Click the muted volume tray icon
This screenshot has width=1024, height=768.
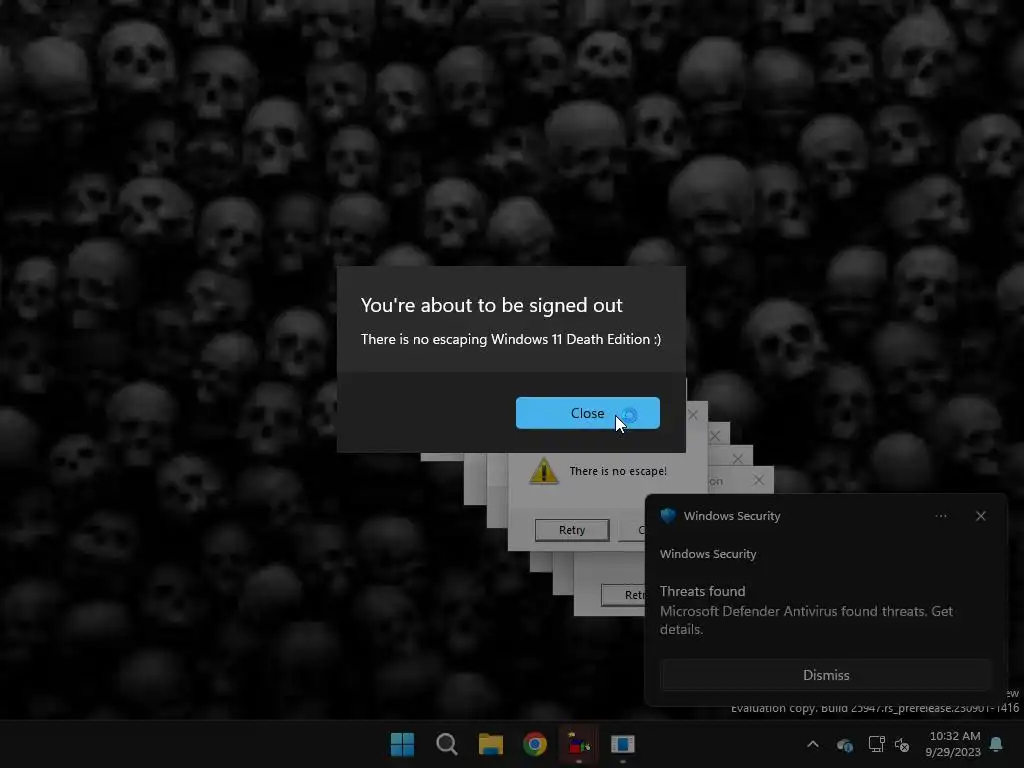tap(902, 744)
